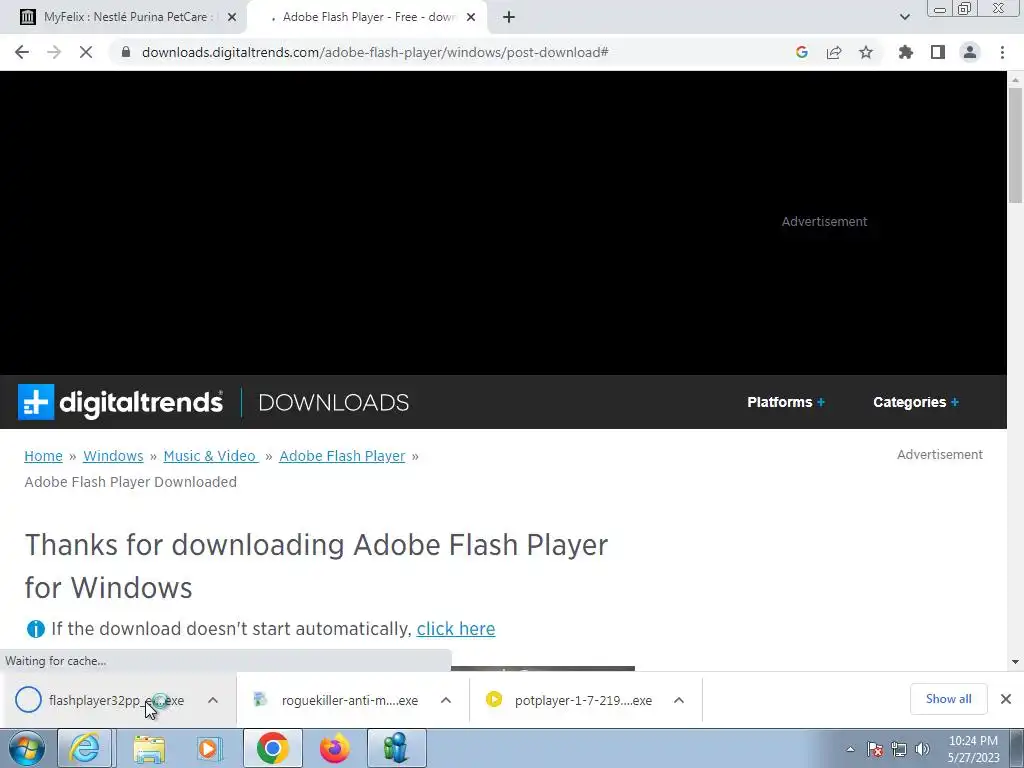Open the Music & Video breadcrumb
The height and width of the screenshot is (768, 1024).
point(210,456)
